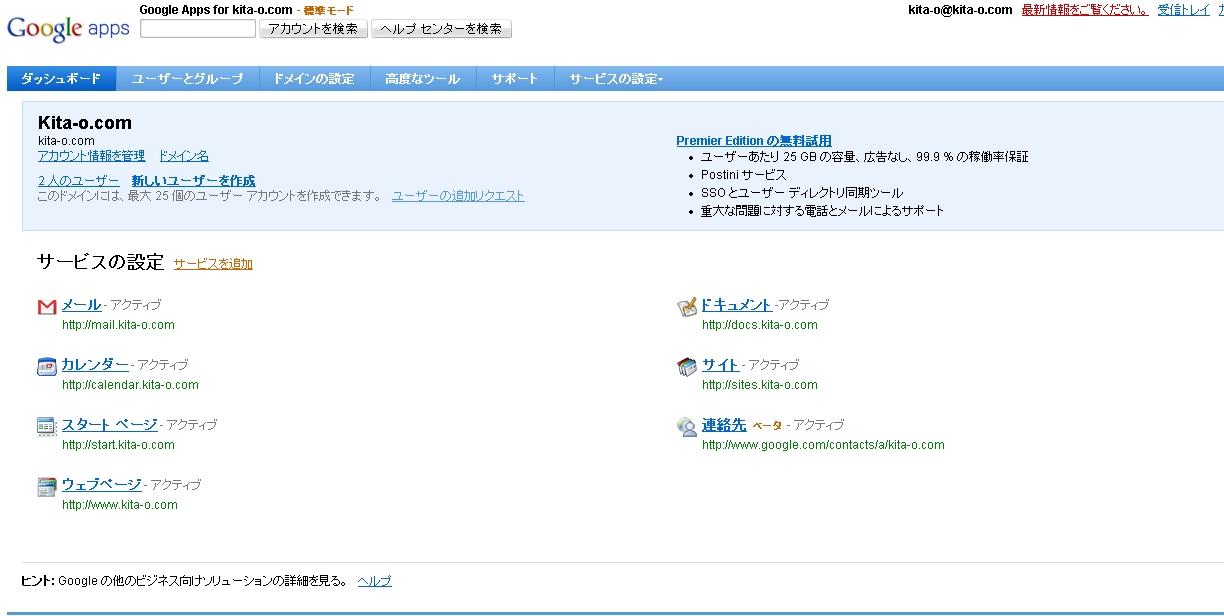Click the contacts icon beside 連絡先

click(x=686, y=427)
